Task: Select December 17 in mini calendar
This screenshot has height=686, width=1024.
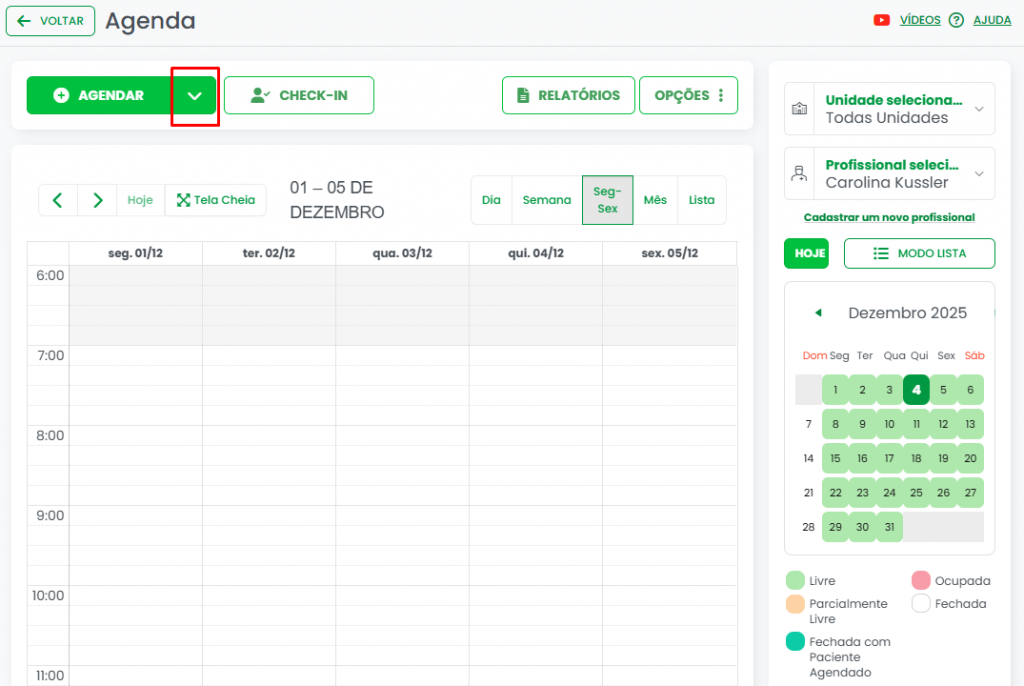Action: (889, 458)
